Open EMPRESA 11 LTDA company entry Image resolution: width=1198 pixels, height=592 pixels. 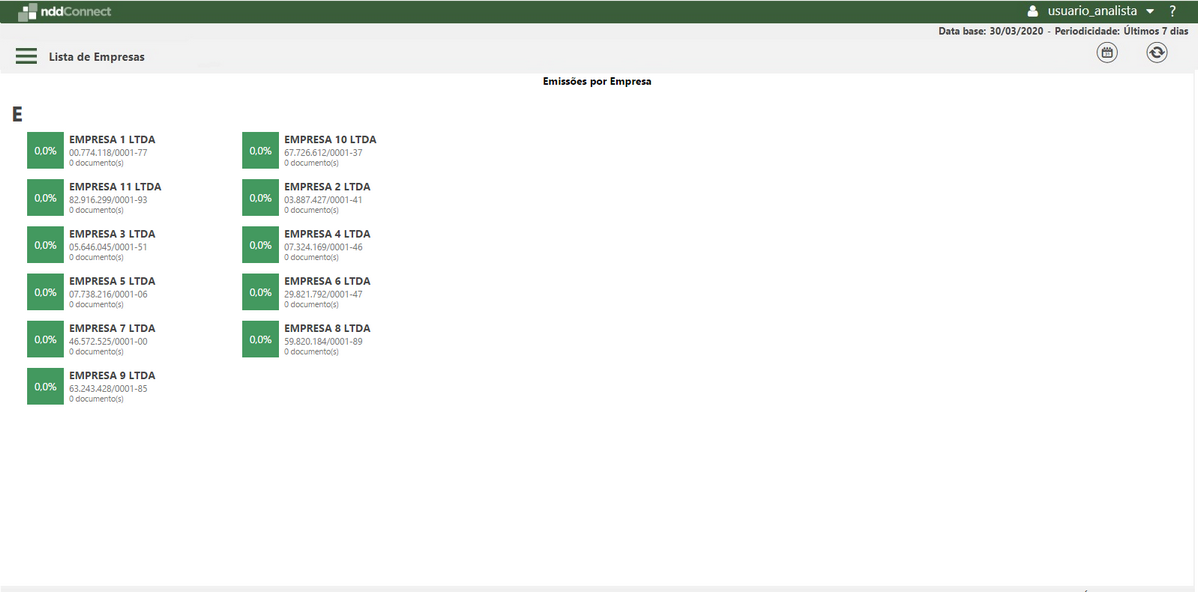(x=114, y=186)
